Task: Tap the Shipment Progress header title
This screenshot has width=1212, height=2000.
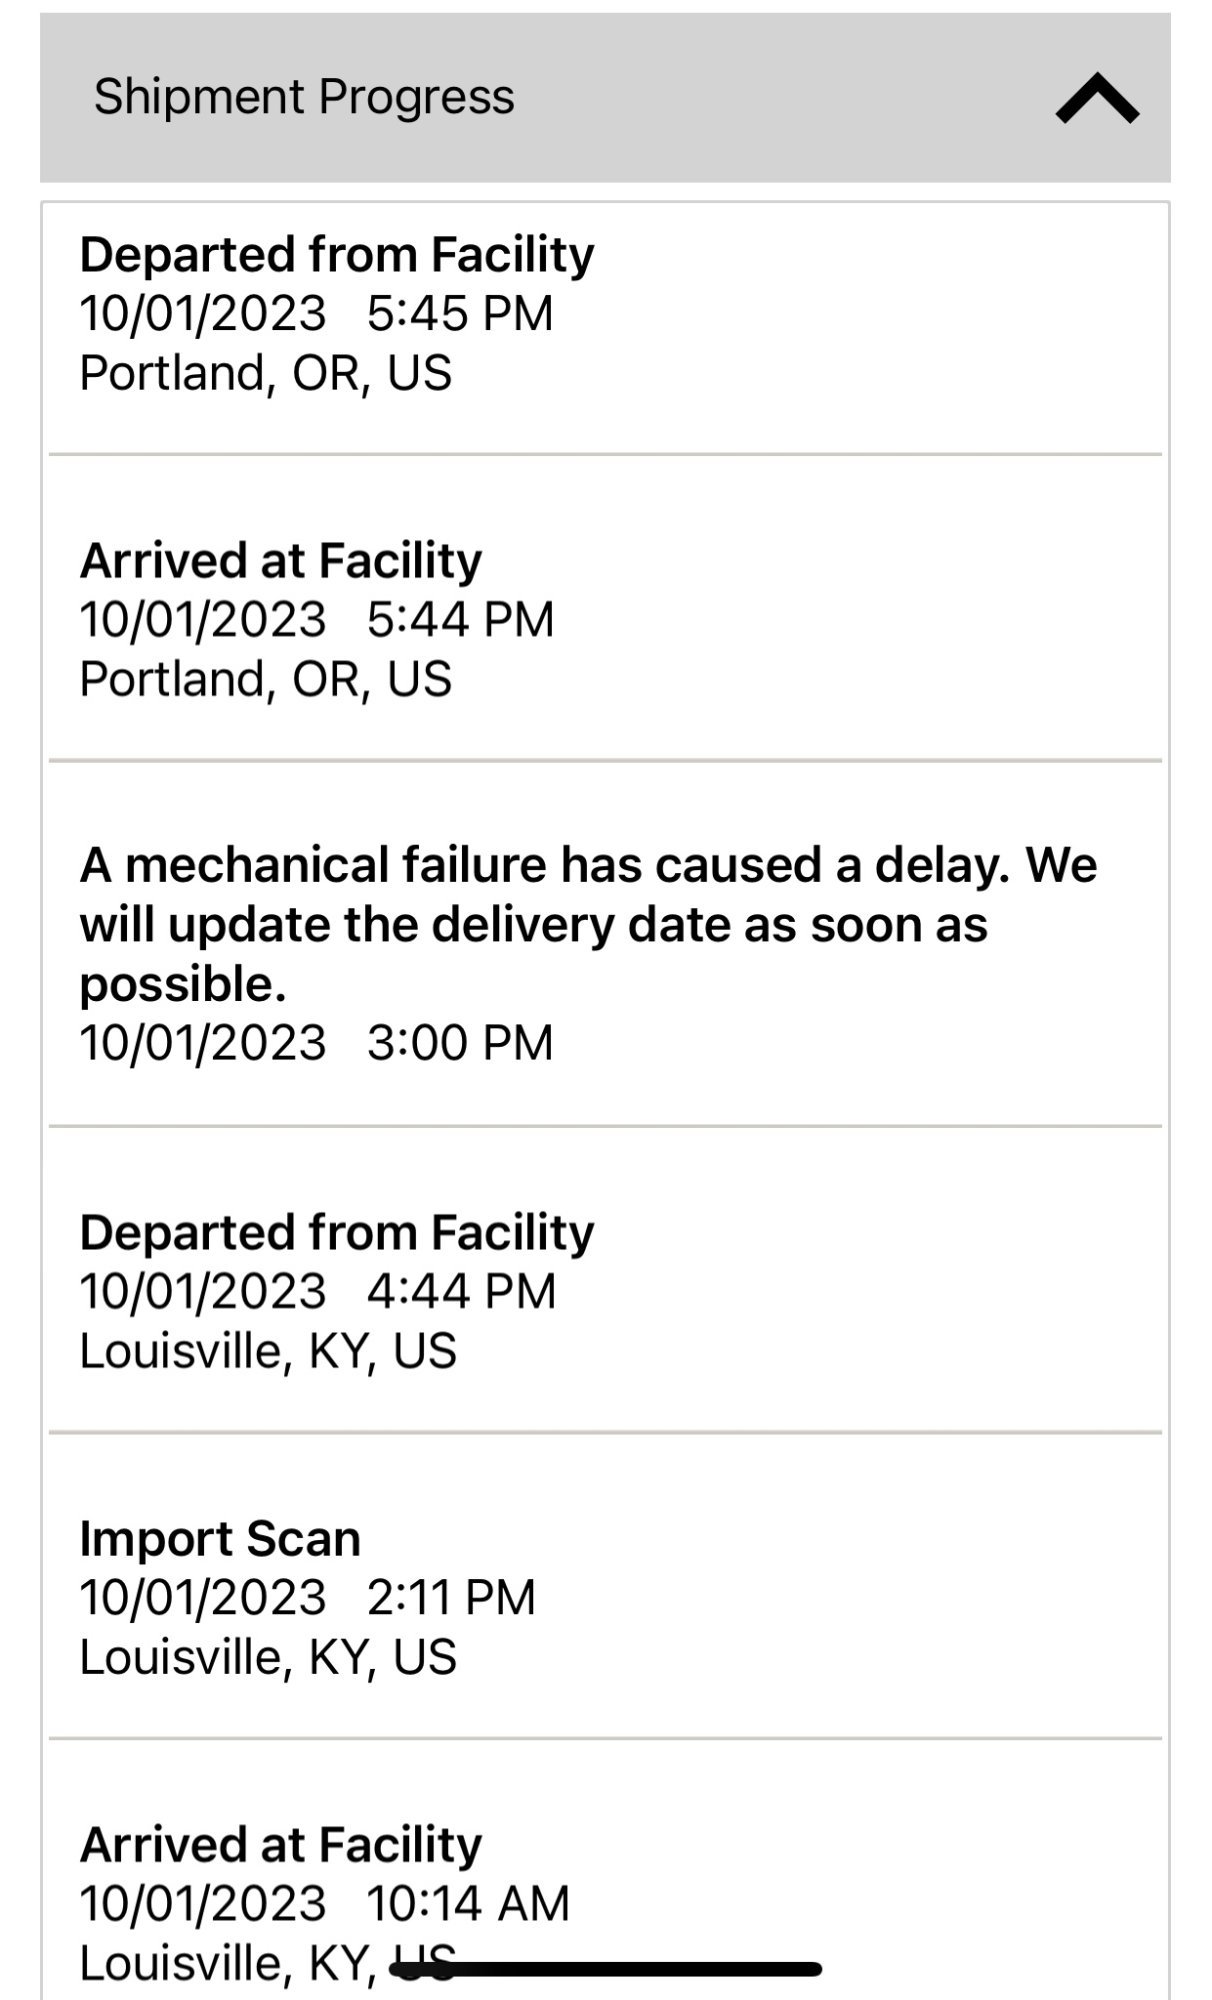Action: coord(304,97)
